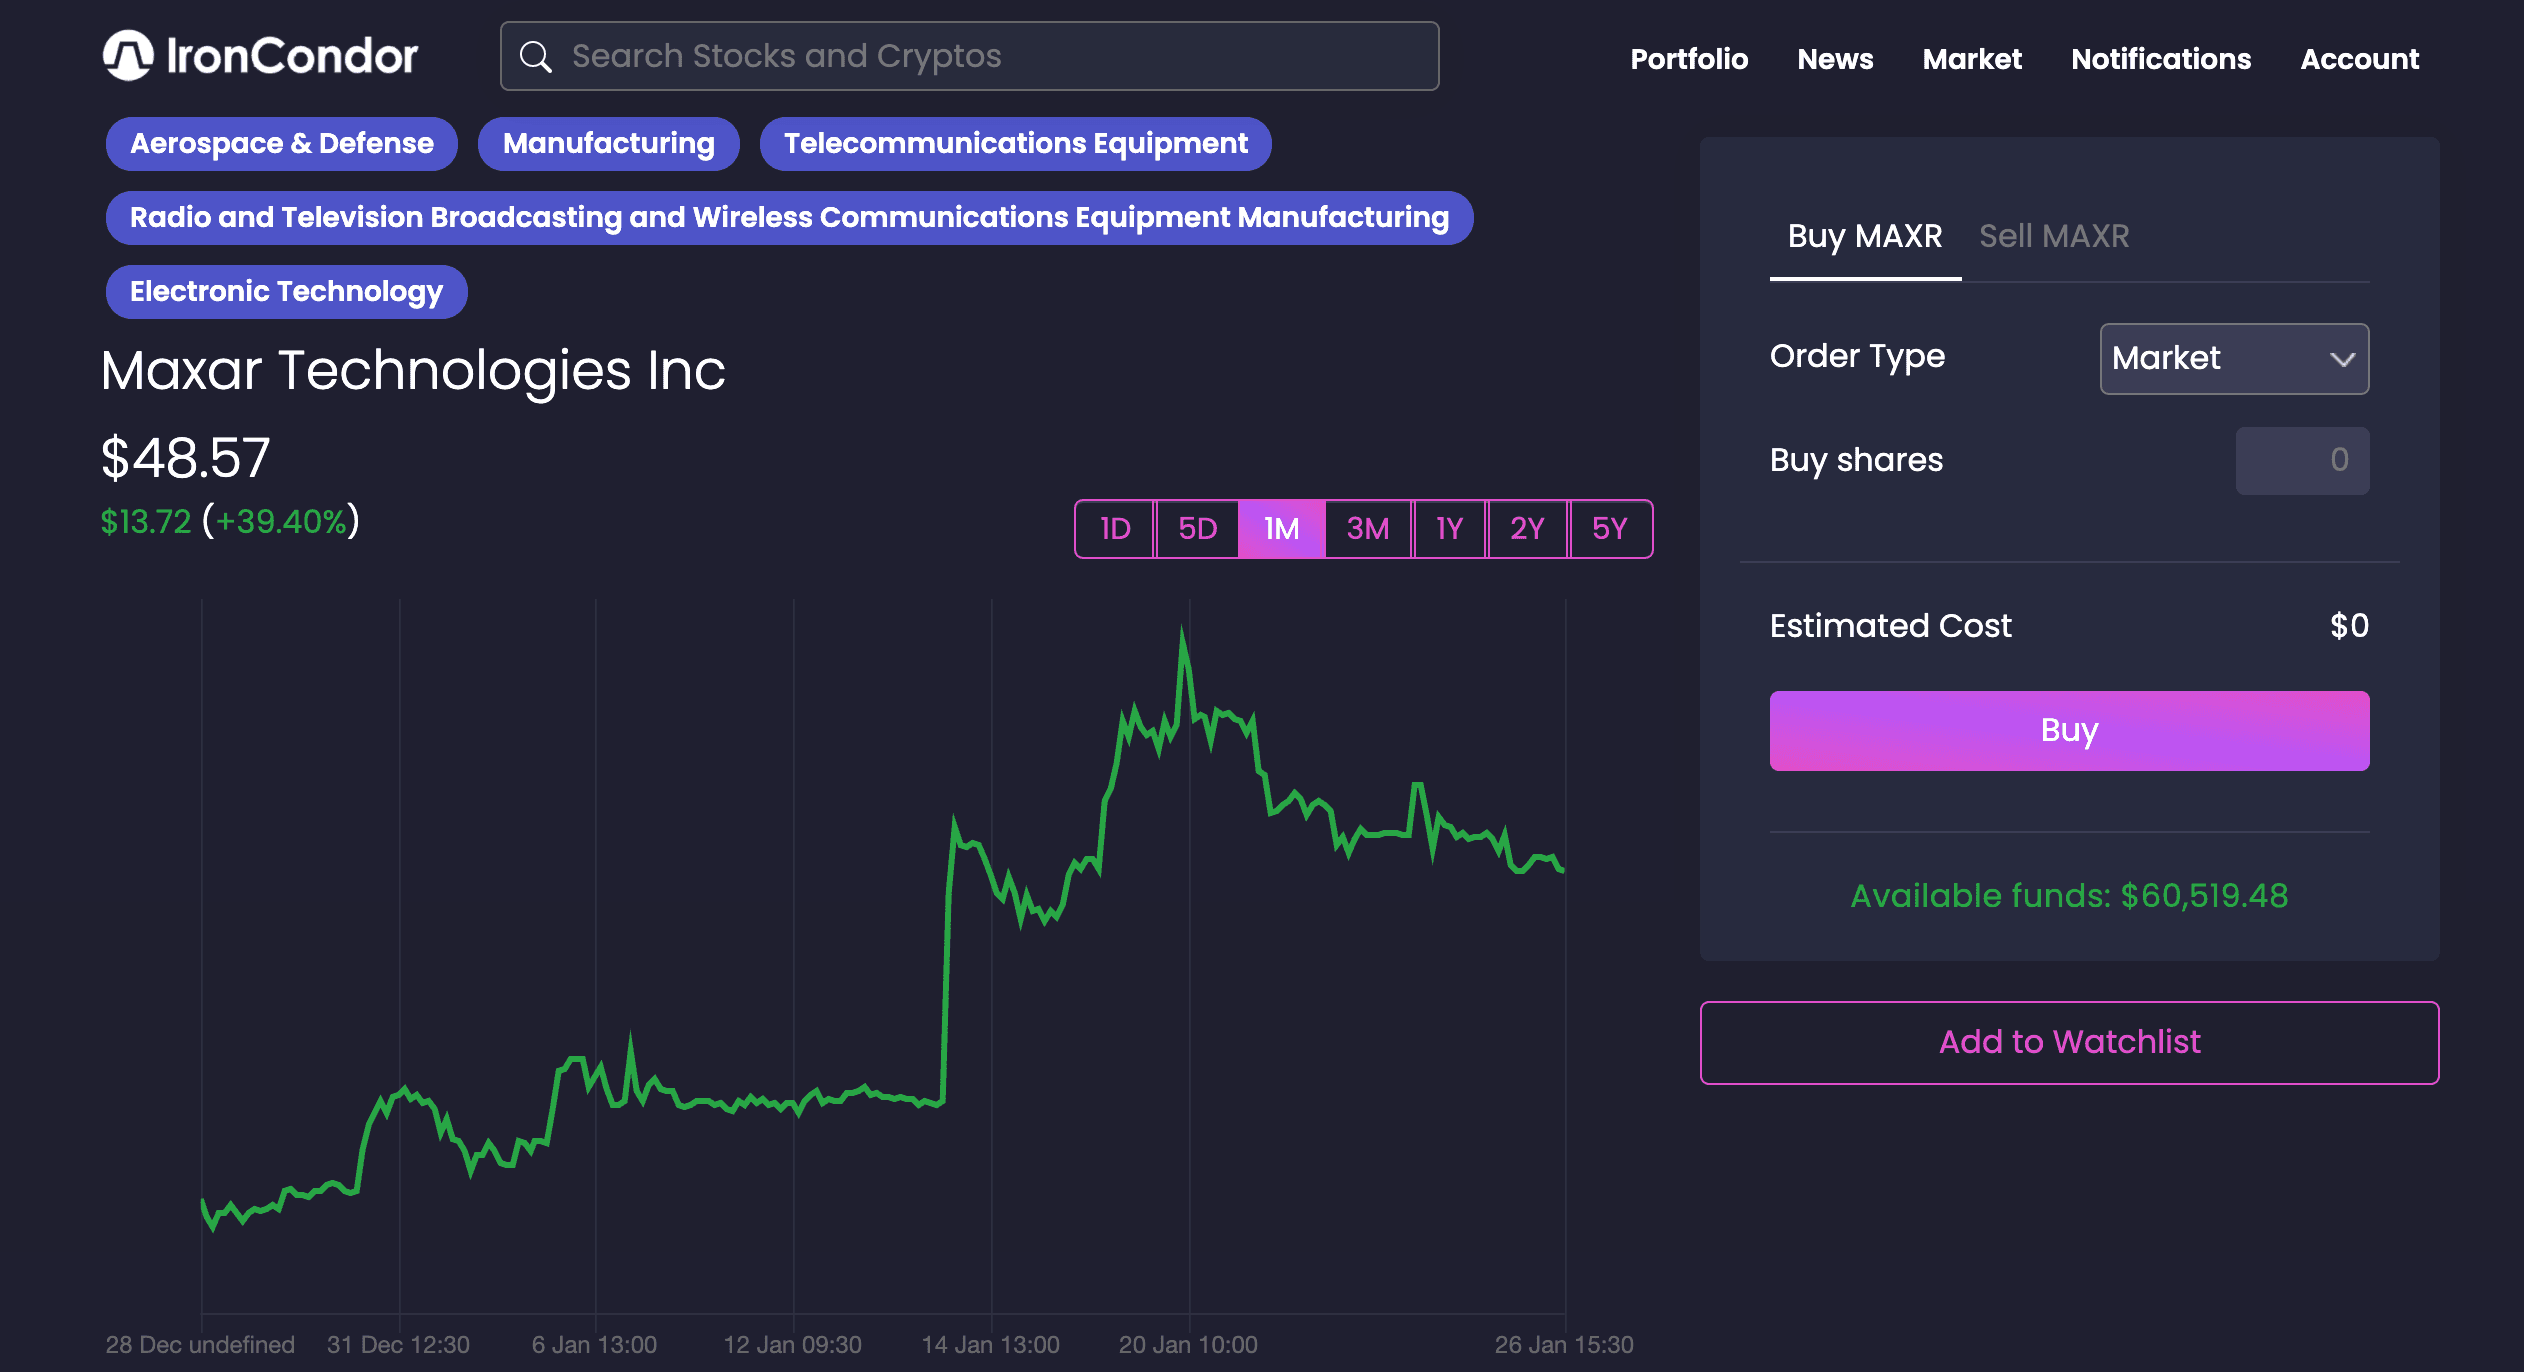The image size is (2524, 1372).
Task: Go to the News section
Action: (1835, 59)
